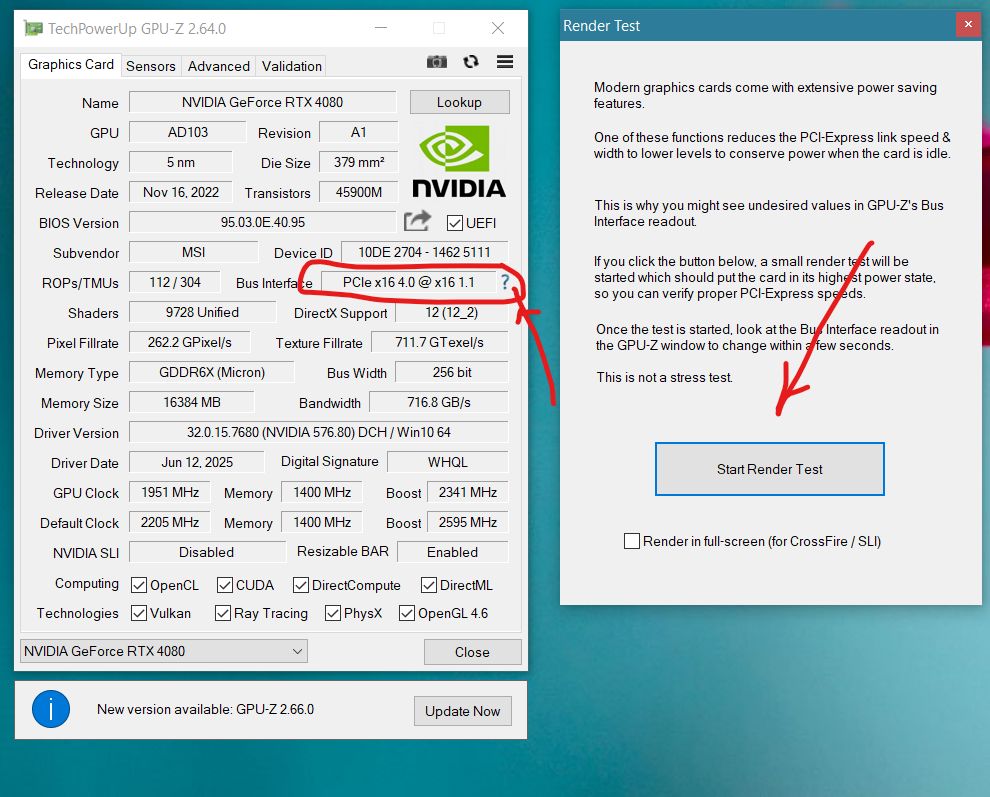This screenshot has height=797, width=990.
Task: Close the GPU-Z window with X
Action: pos(498,28)
